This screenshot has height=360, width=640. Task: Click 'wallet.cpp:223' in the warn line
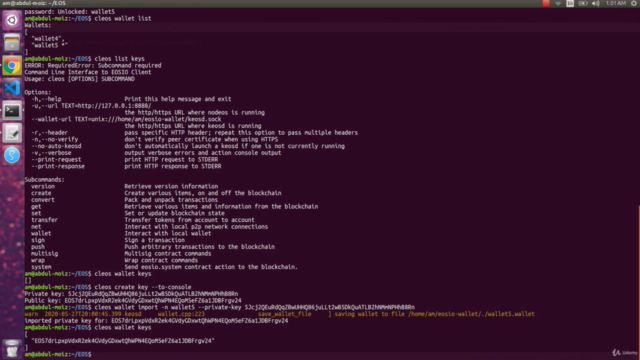(181, 314)
